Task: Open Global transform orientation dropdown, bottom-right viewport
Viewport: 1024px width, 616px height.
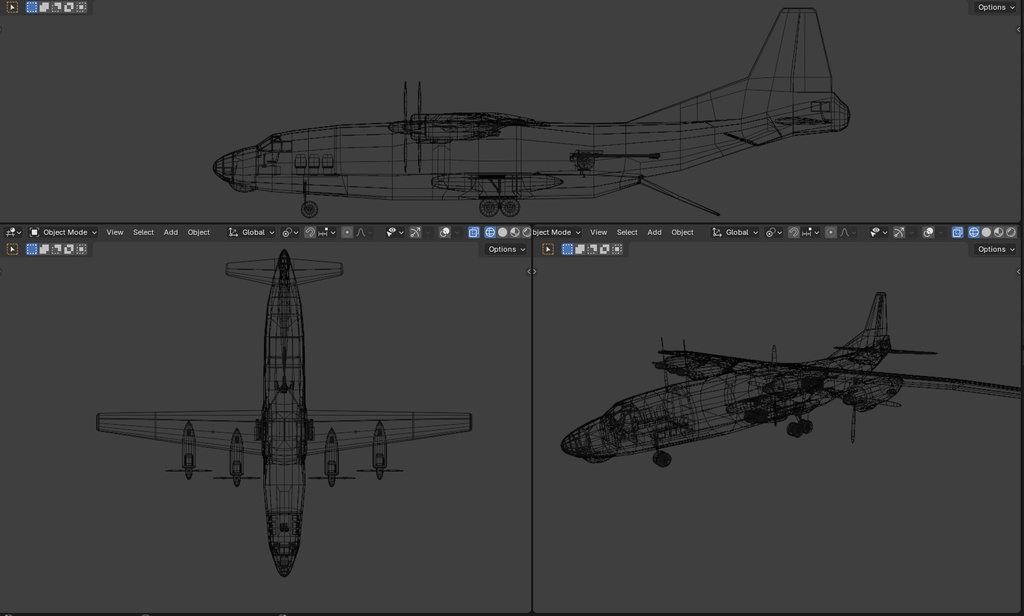Action: click(x=735, y=232)
